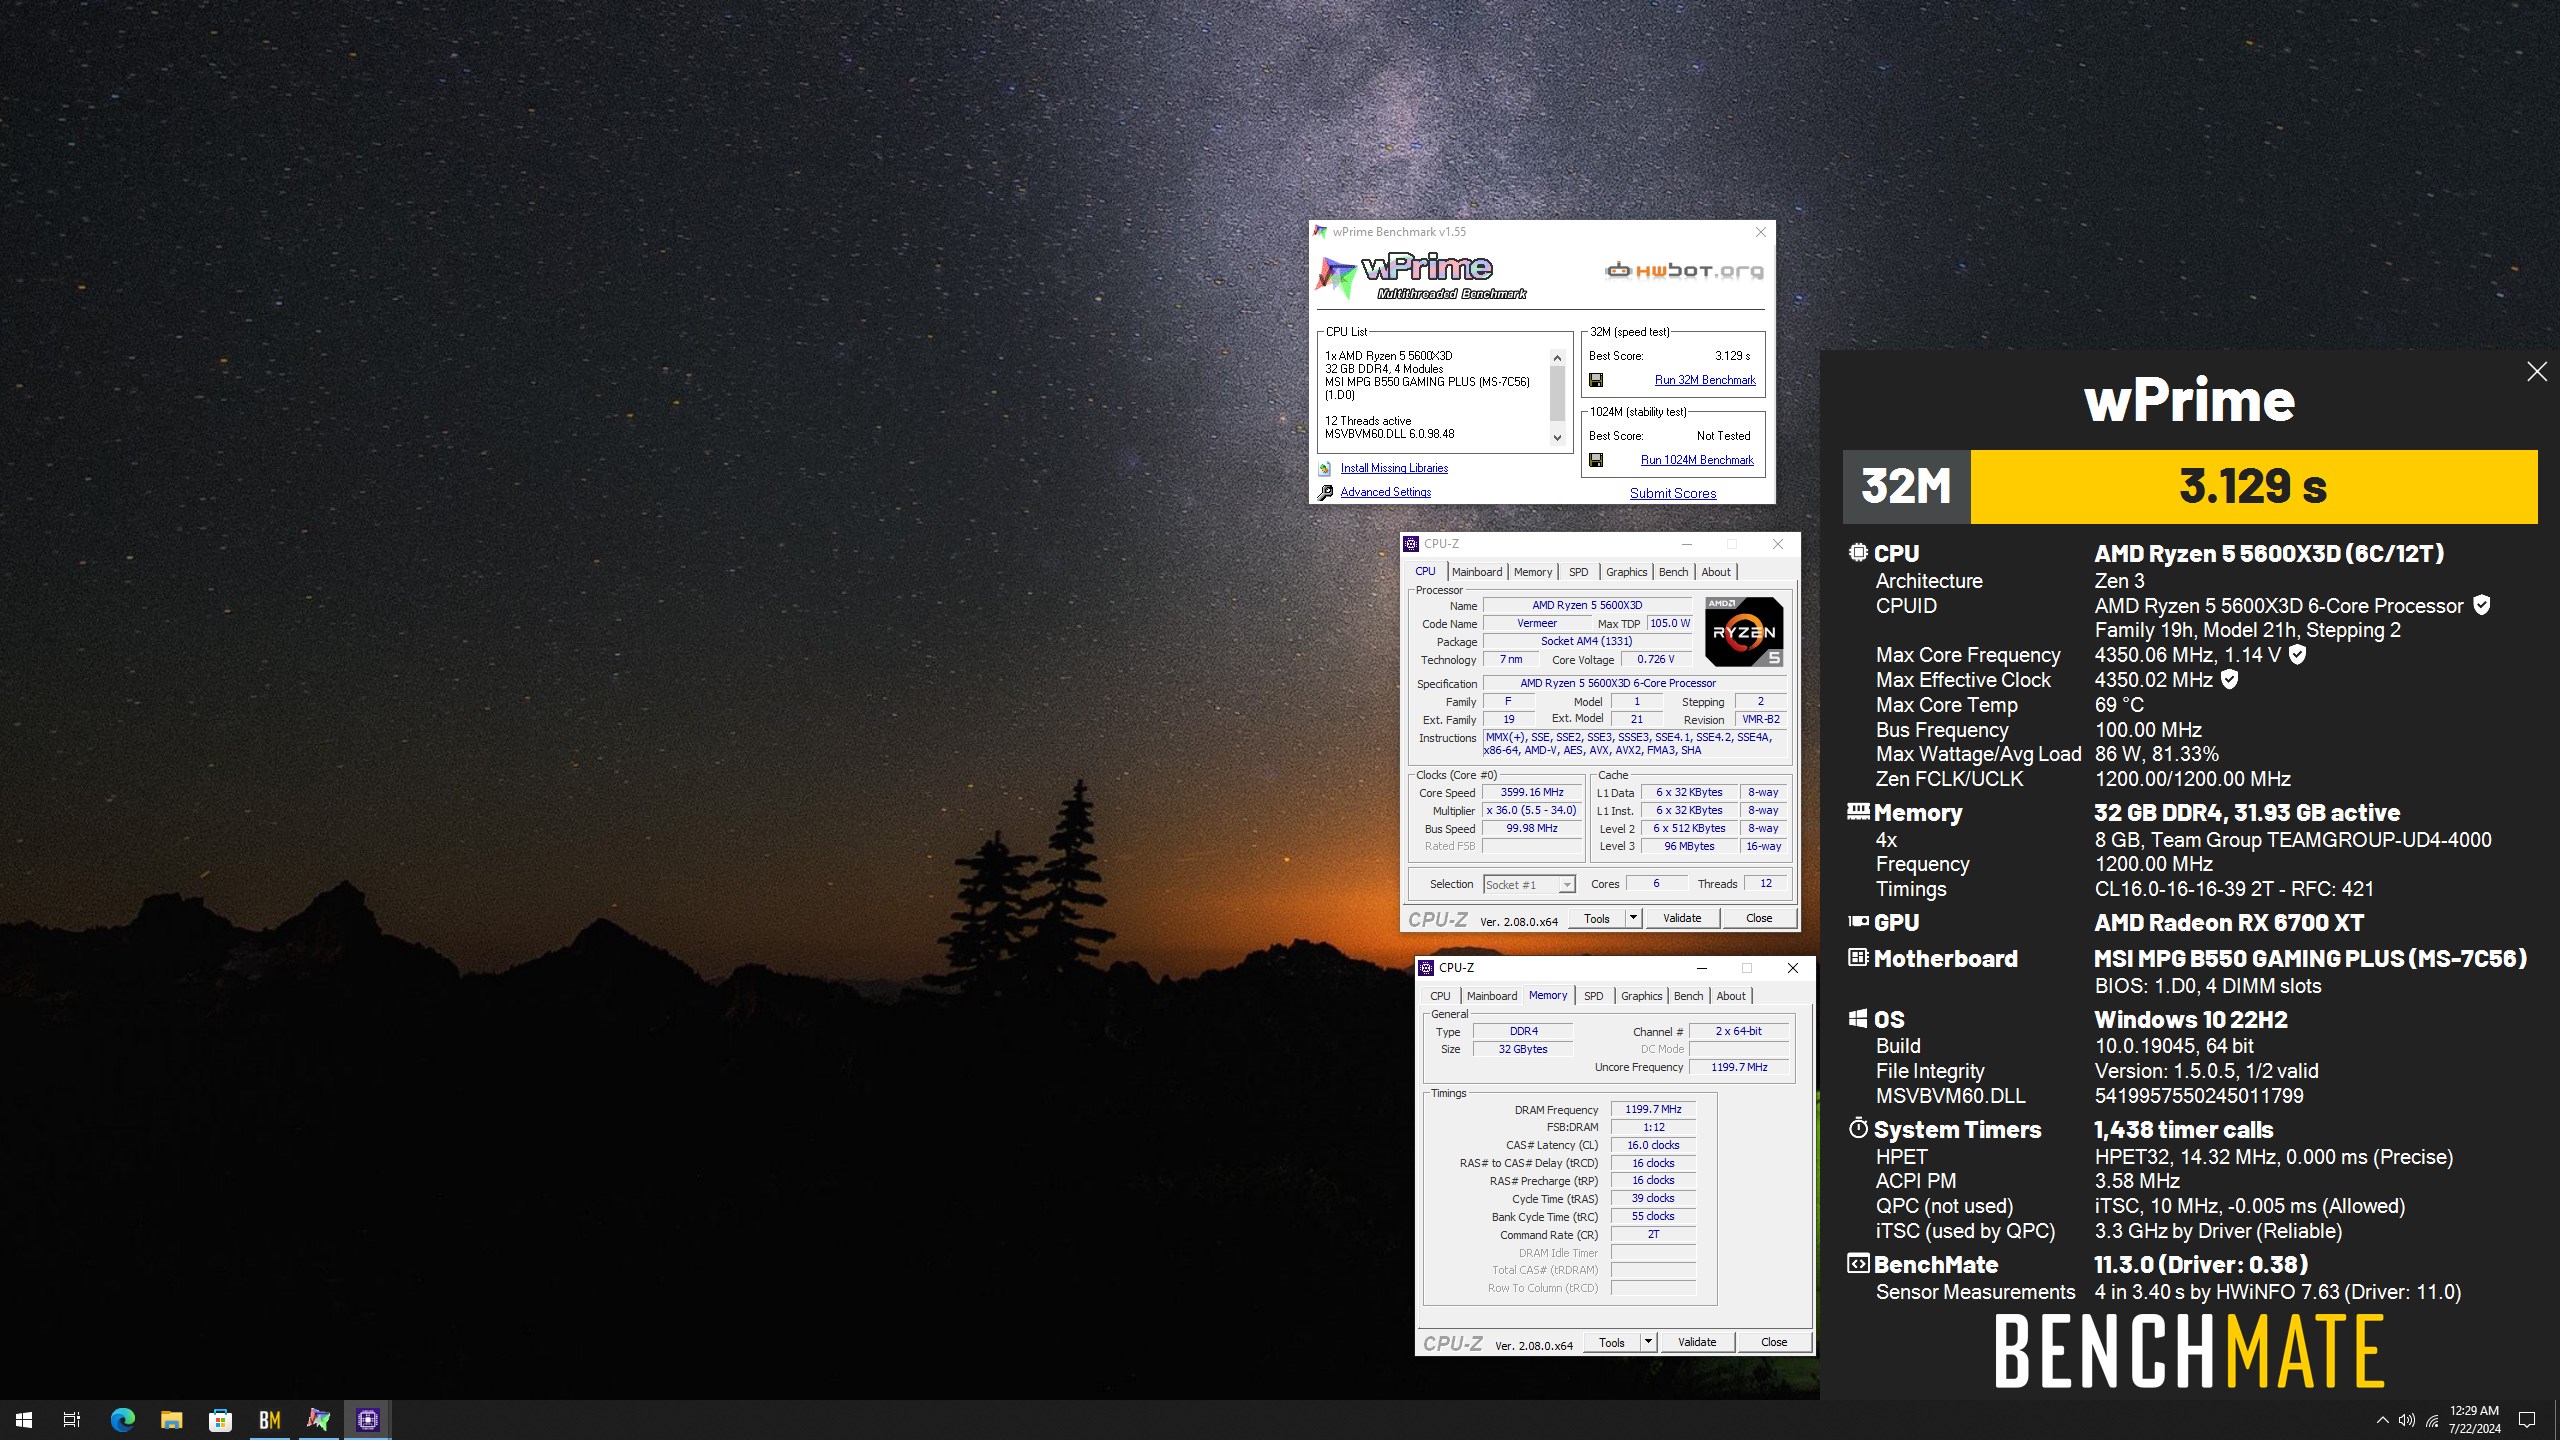
Task: Click the Memory CPU-Z window title icon
Action: click(1426, 968)
